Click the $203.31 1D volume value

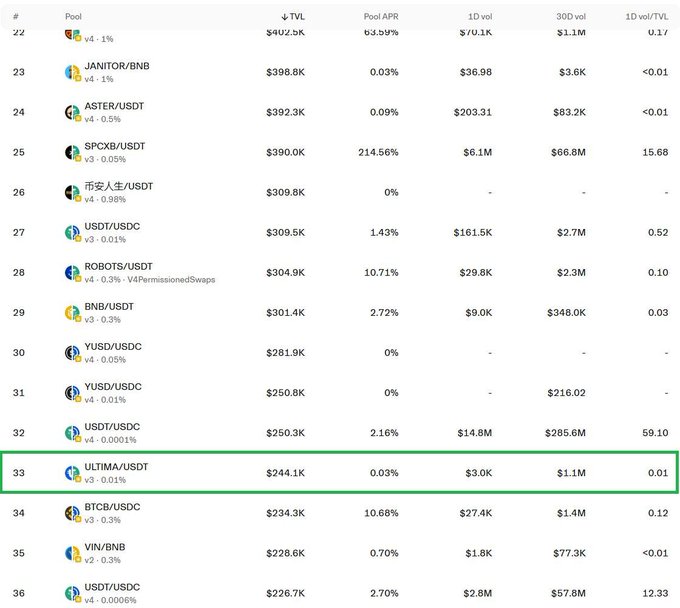473,112
